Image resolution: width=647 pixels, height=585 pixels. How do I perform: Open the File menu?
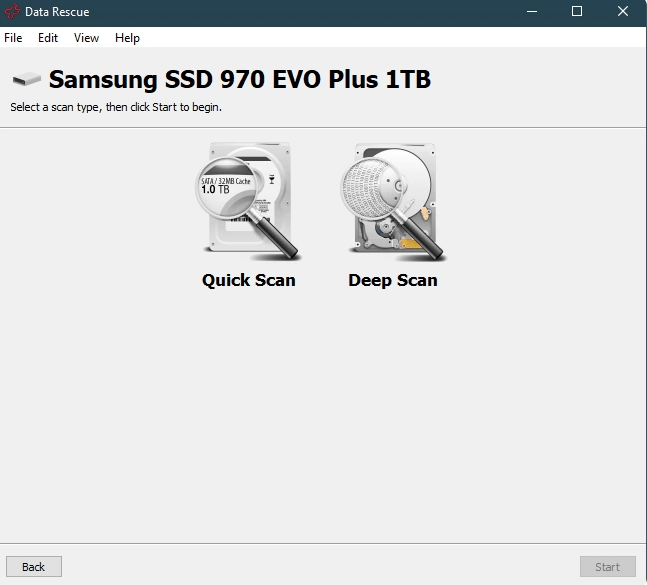tap(13, 38)
